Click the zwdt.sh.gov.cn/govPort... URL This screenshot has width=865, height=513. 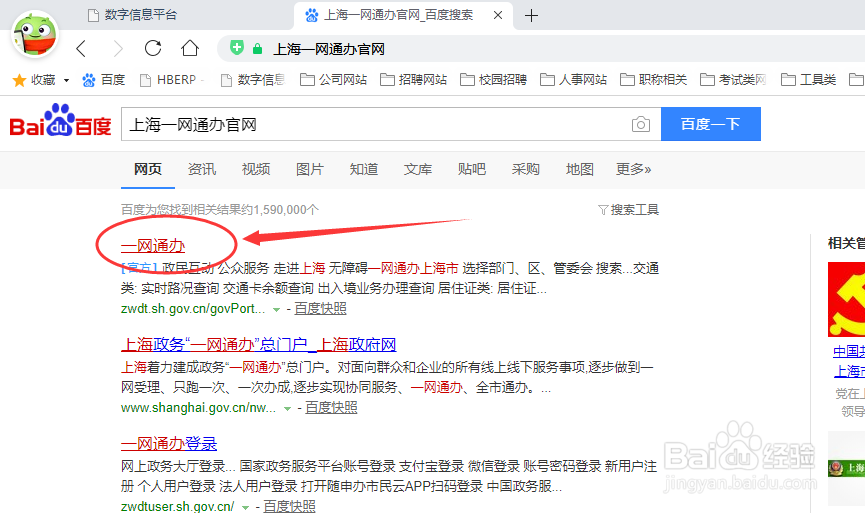193,308
